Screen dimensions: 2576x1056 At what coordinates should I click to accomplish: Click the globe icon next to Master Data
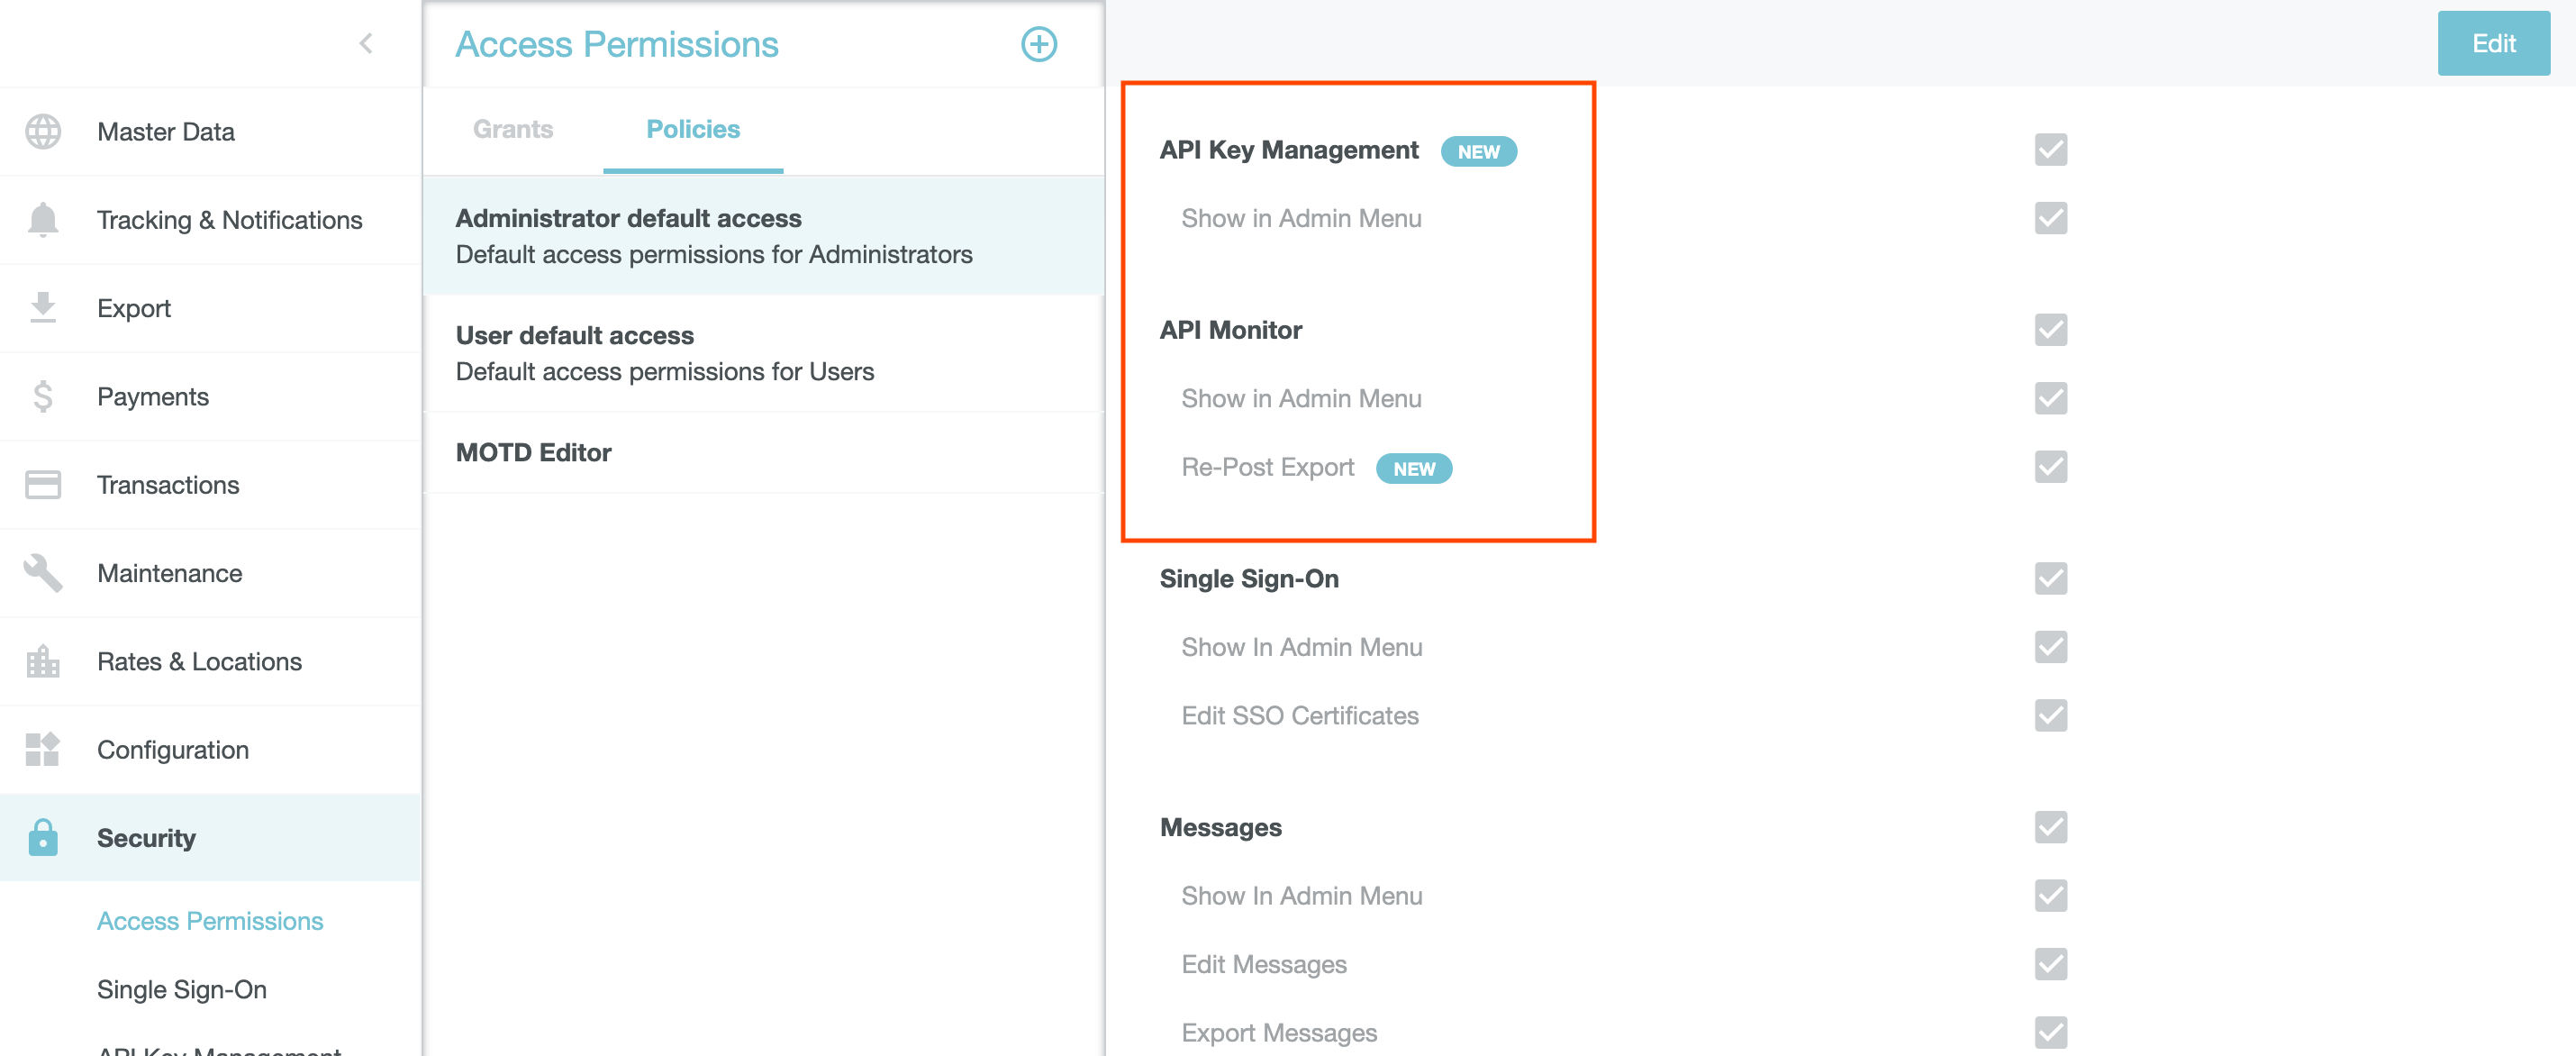(43, 132)
